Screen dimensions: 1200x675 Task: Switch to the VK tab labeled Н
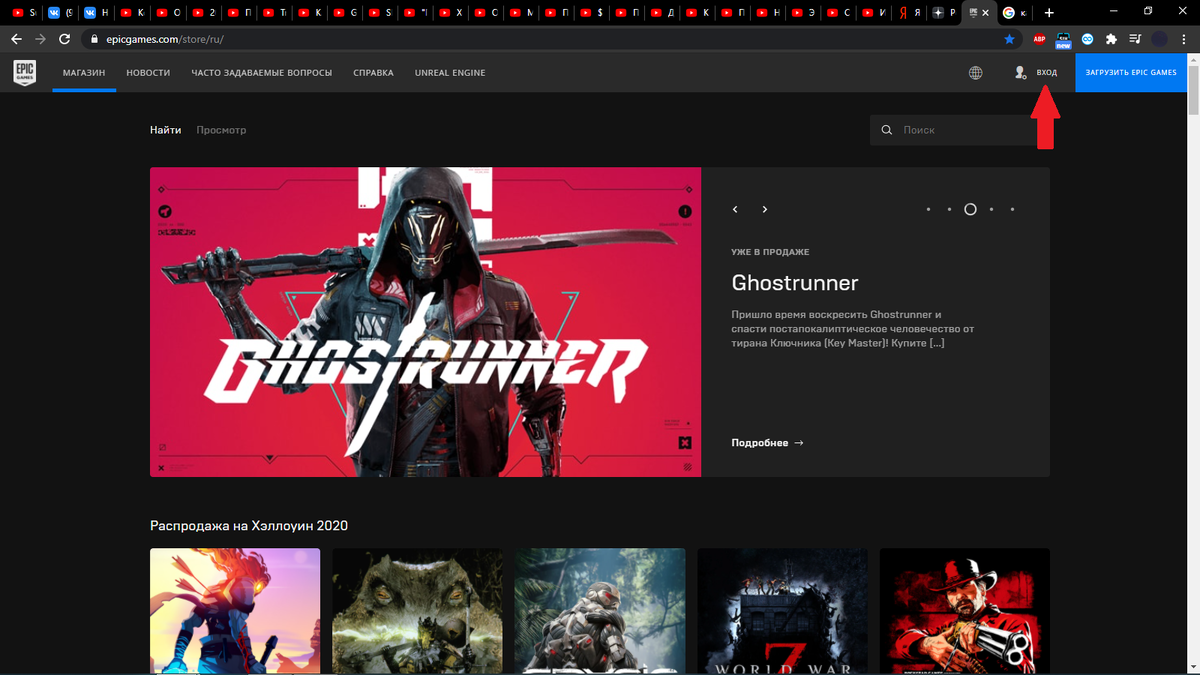96,13
